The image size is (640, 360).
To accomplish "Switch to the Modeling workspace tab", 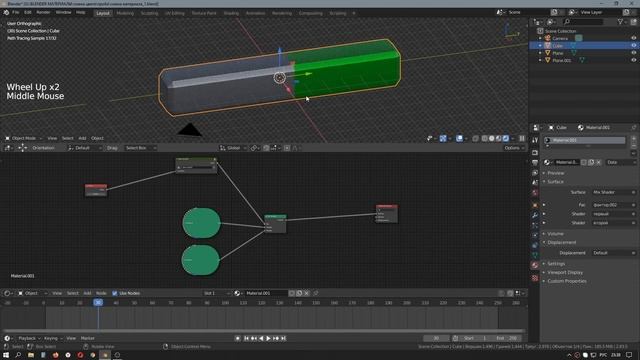I will (125, 13).
